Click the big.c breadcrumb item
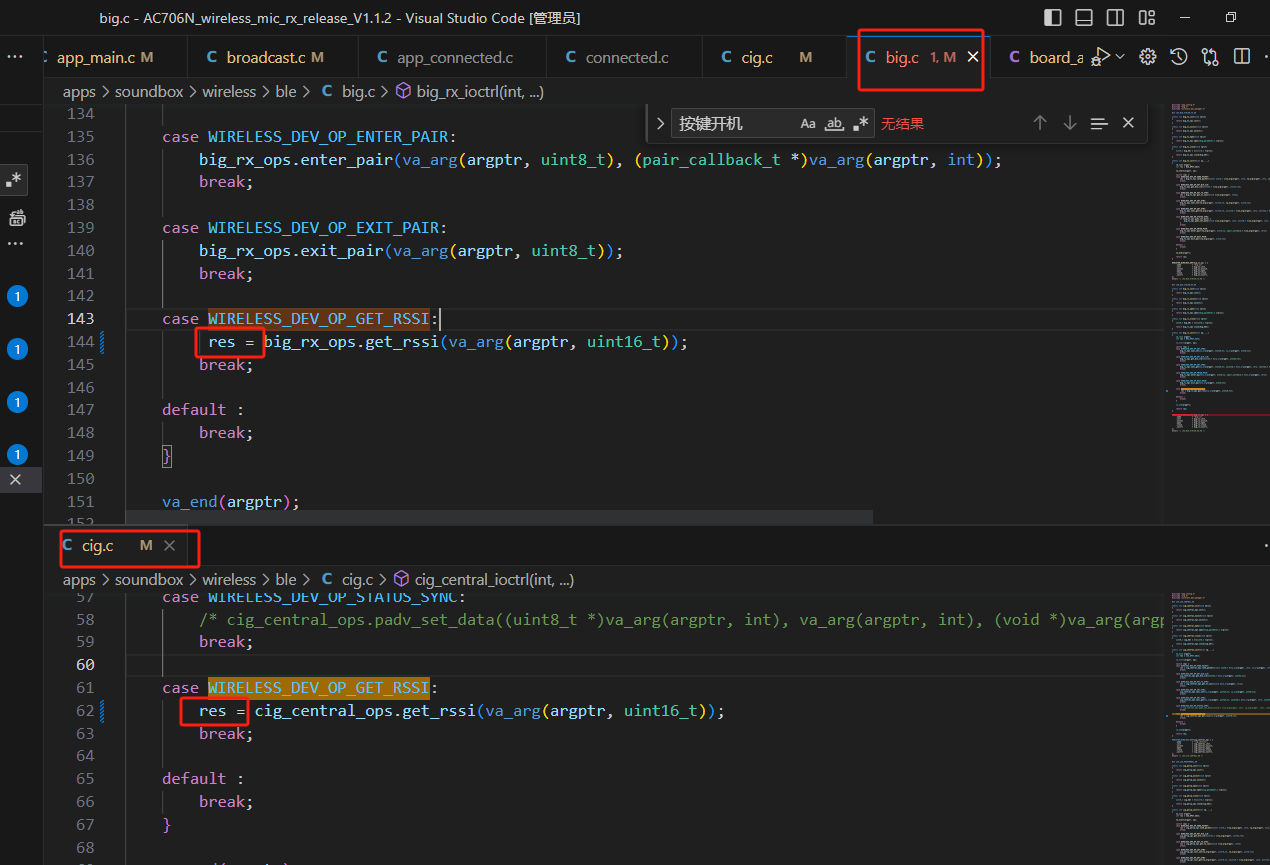Viewport: 1270px width, 865px height. [x=348, y=92]
